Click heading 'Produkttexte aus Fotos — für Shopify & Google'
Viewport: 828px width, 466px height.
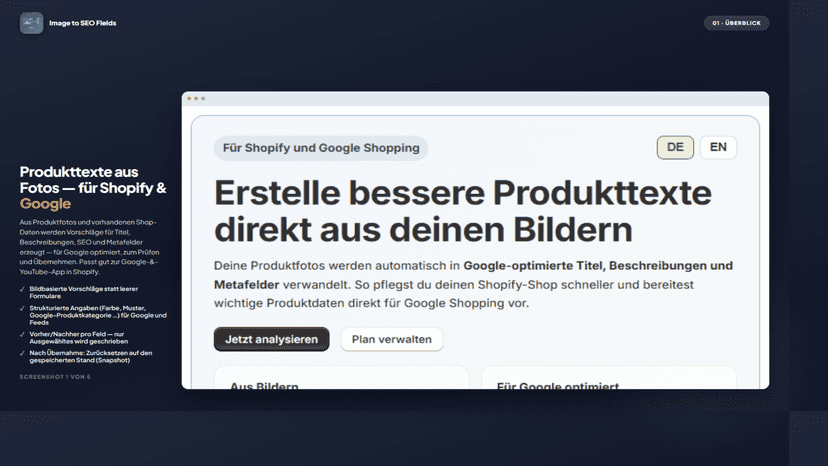click(x=93, y=188)
